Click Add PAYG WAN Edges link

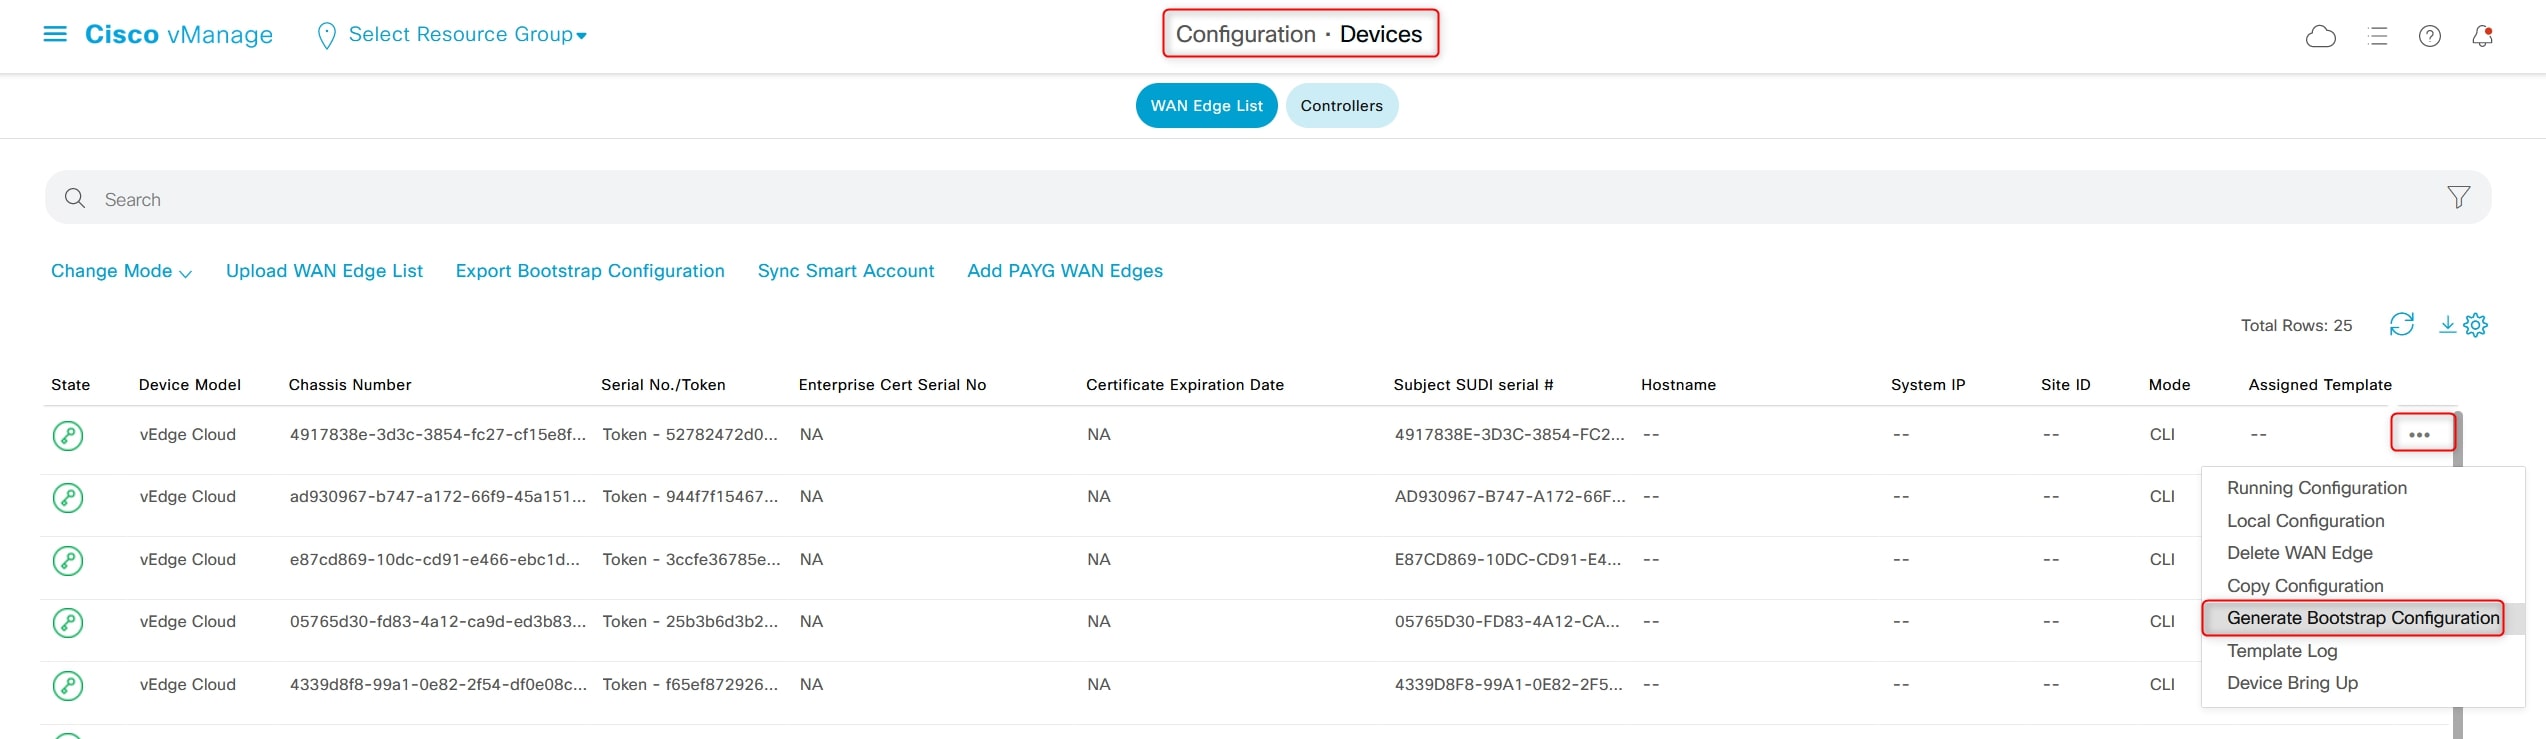click(1065, 271)
